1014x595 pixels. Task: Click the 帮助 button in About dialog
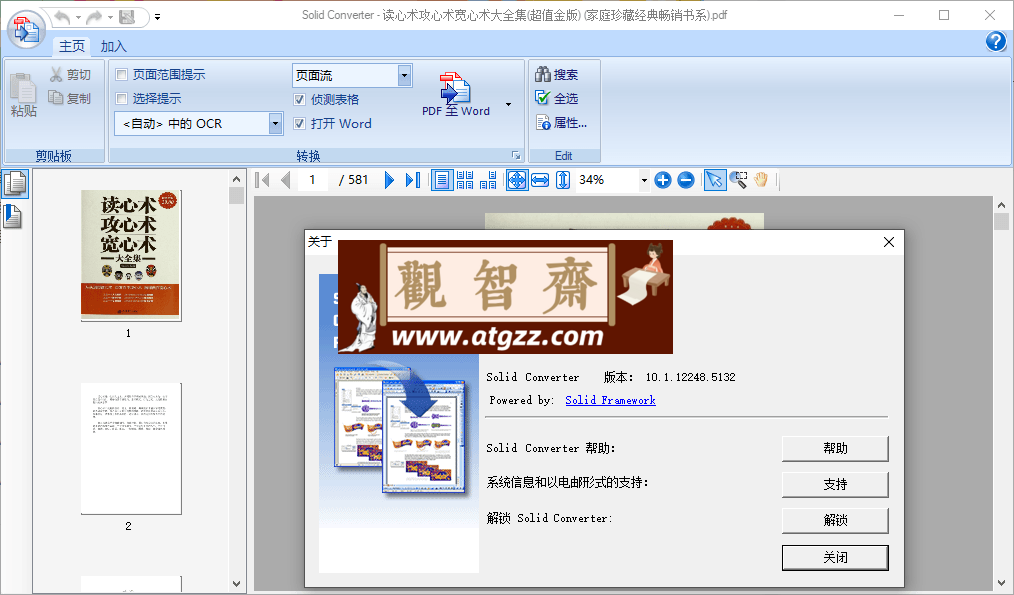click(x=835, y=448)
